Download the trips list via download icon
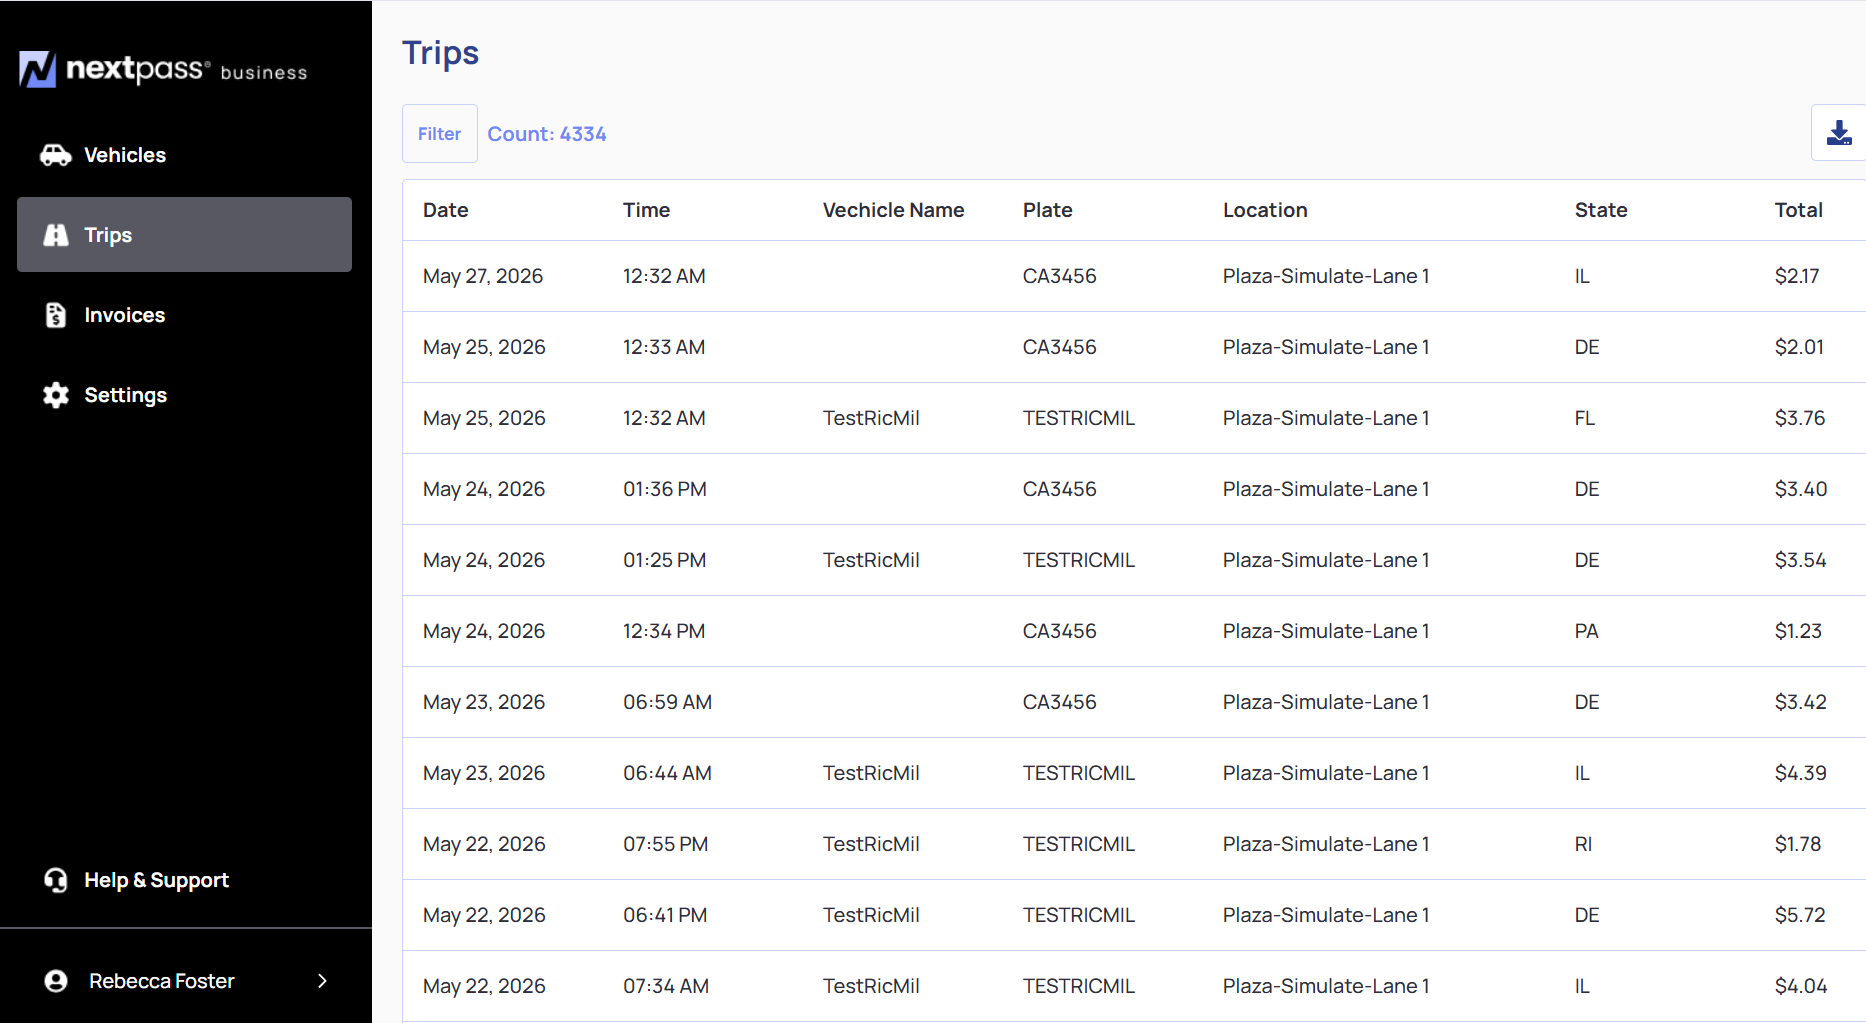The image size is (1866, 1023). coord(1839,133)
